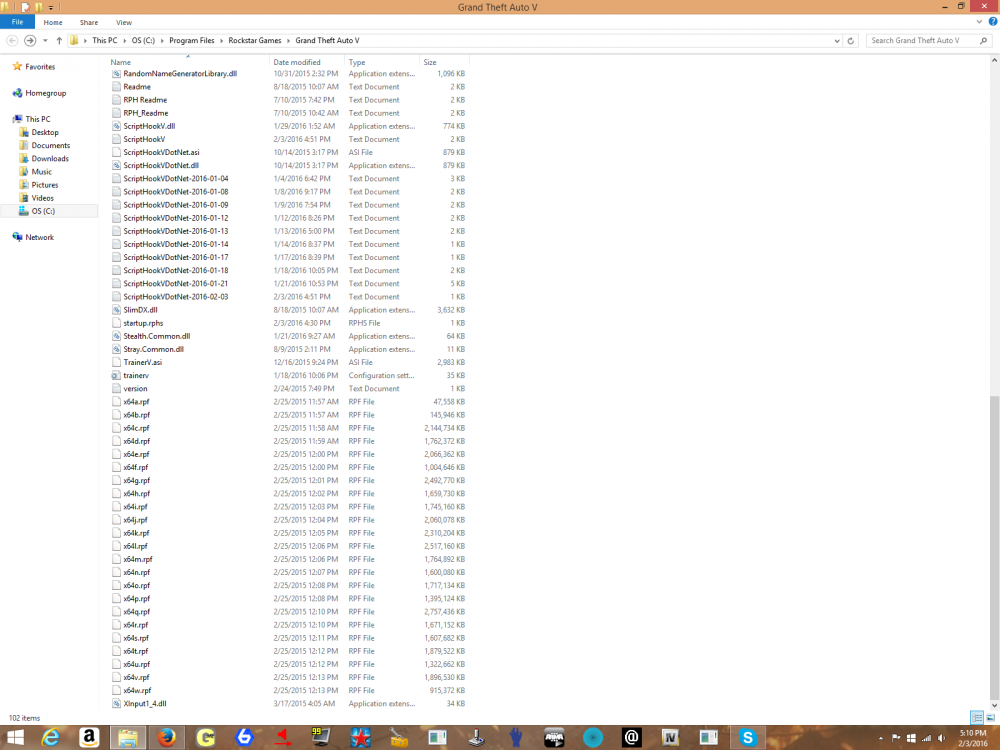Image resolution: width=1000 pixels, height=750 pixels.
Task: Open the File menu
Action: 17,21
